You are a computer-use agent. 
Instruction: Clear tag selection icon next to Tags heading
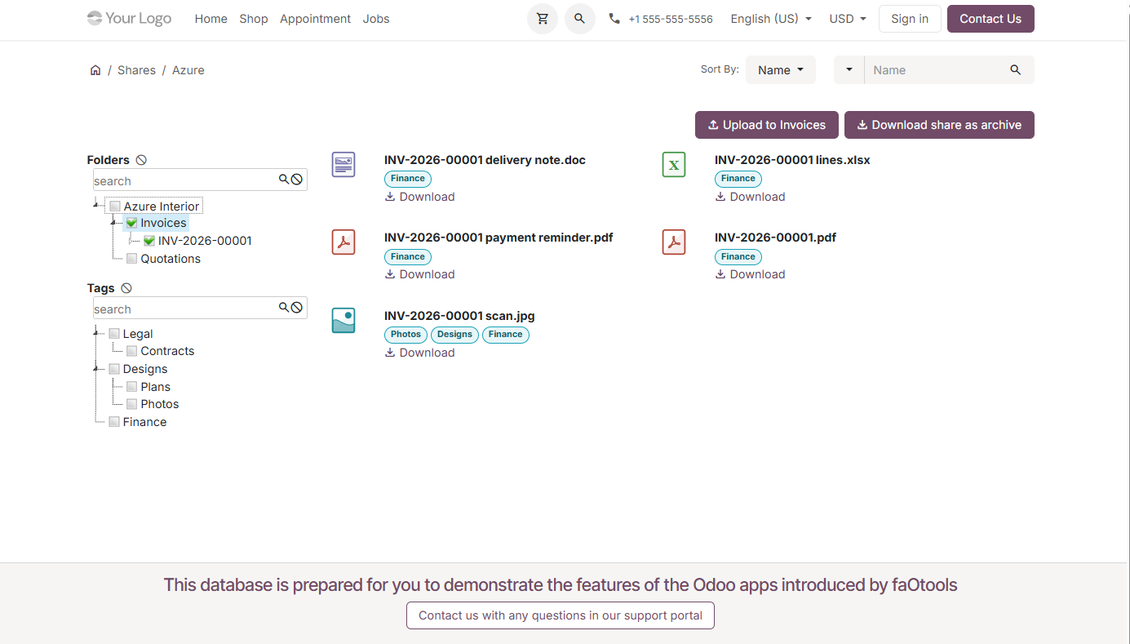point(126,288)
